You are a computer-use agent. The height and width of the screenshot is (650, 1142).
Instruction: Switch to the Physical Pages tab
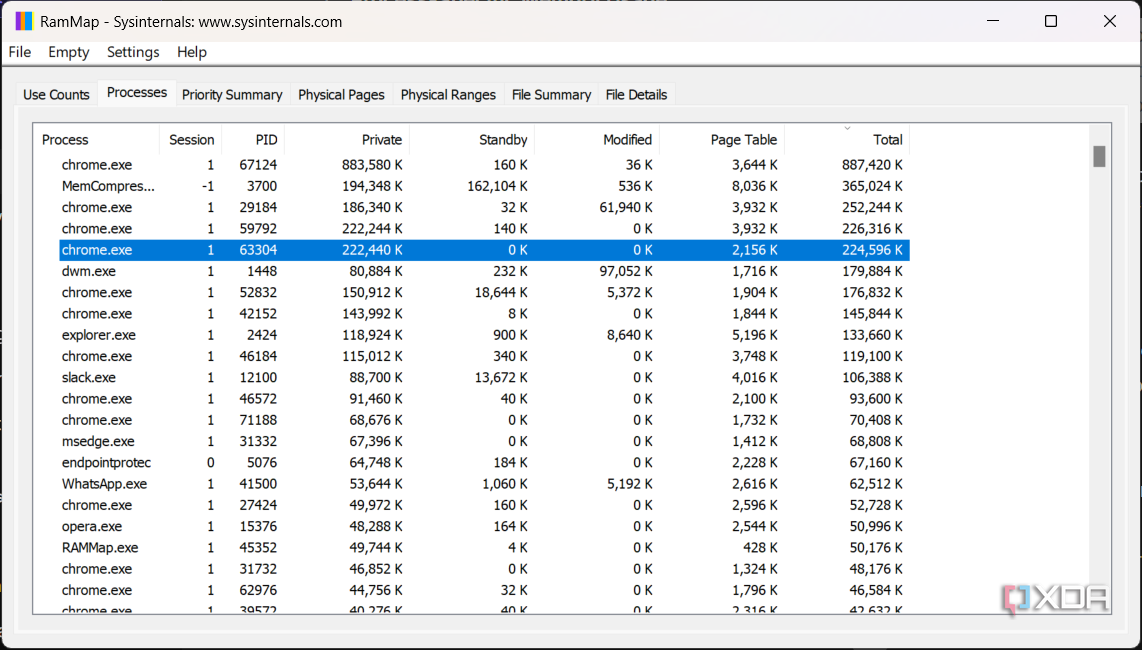[x=341, y=95]
